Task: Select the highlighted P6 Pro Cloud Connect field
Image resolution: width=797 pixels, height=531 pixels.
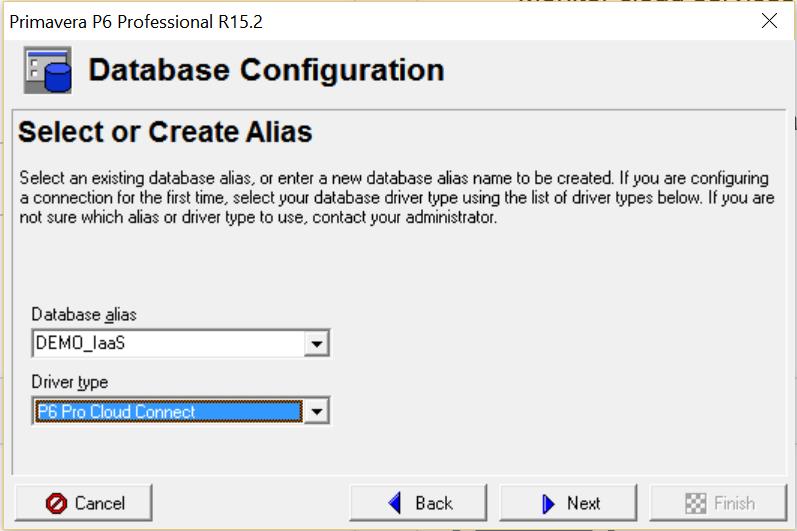Action: 168,411
